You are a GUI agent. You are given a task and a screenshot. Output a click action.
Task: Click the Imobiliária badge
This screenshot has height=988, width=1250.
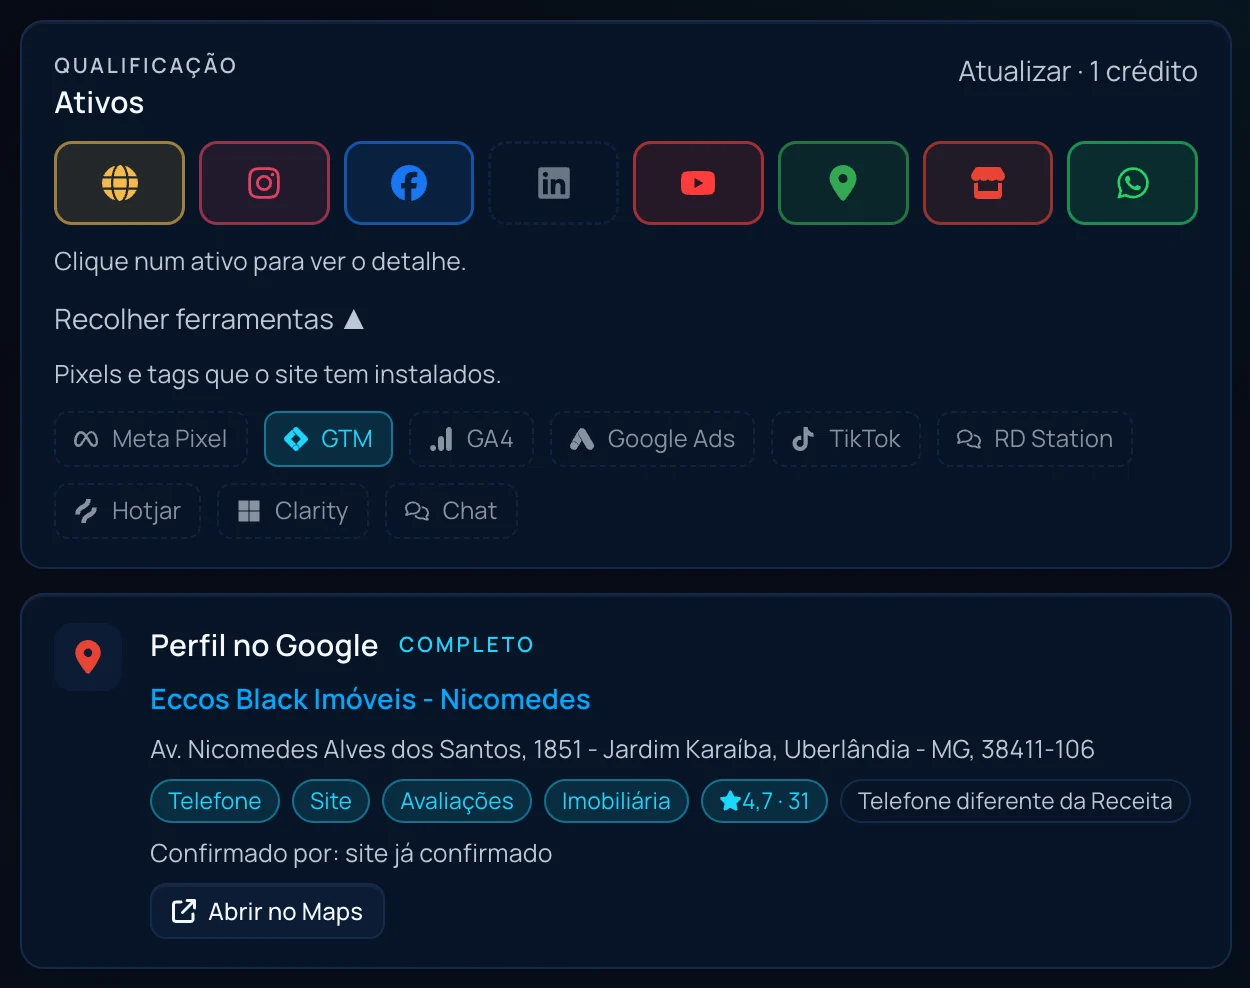(x=616, y=801)
